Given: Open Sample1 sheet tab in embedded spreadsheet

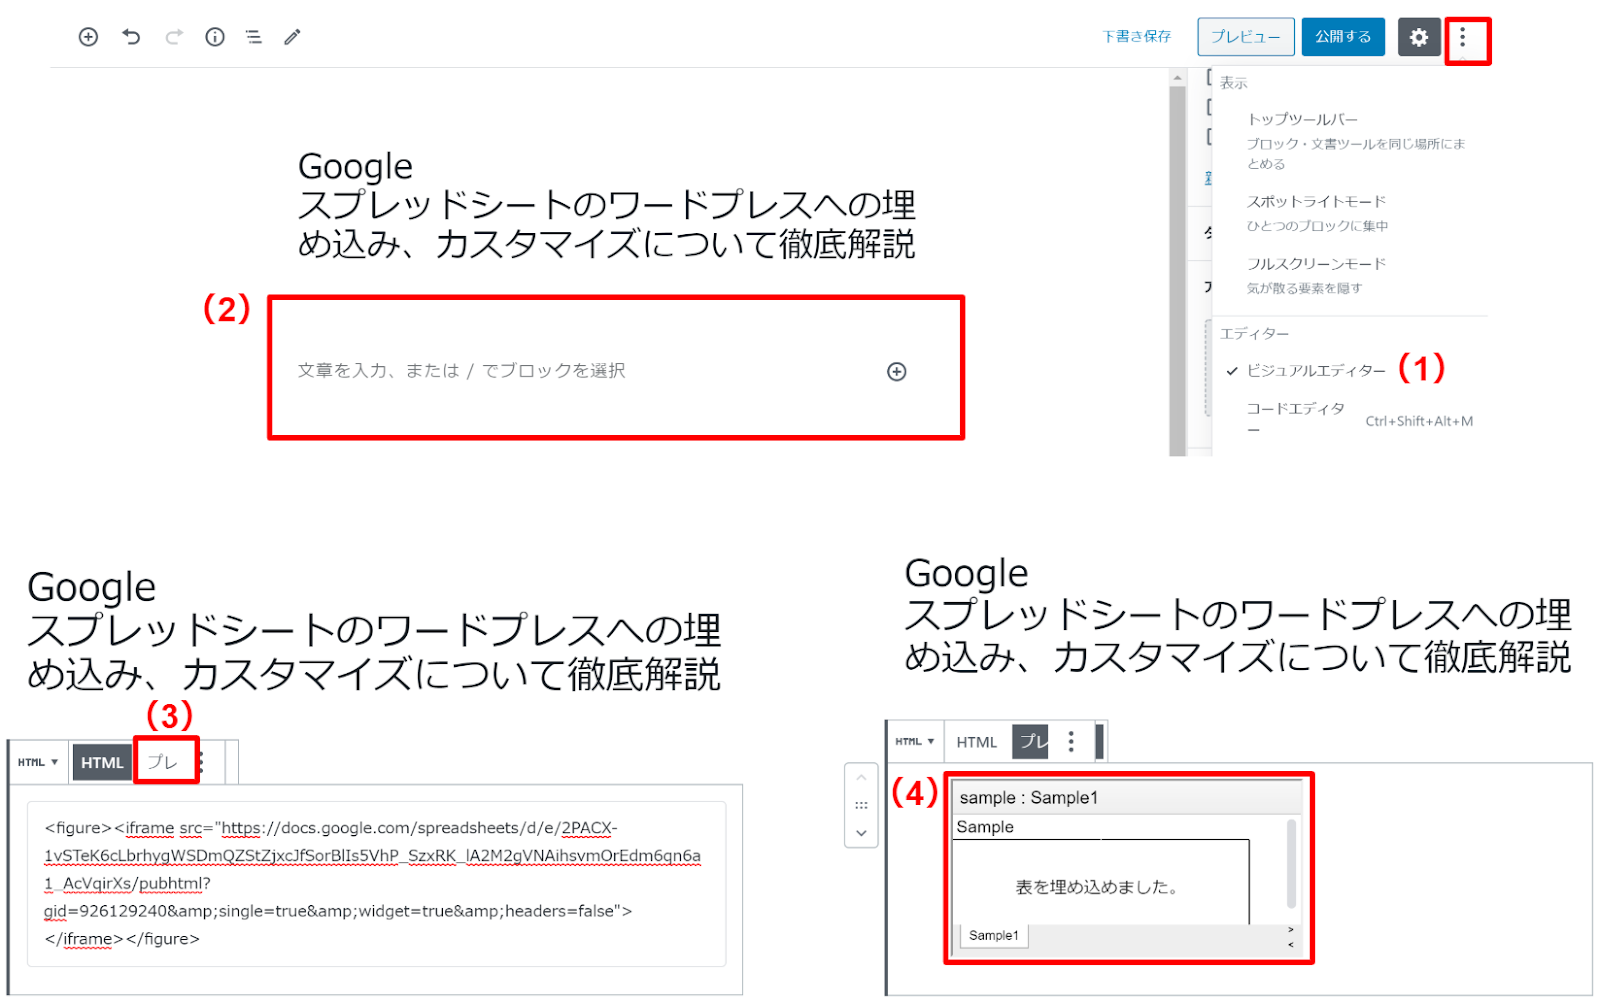Looking at the screenshot, I should (994, 936).
